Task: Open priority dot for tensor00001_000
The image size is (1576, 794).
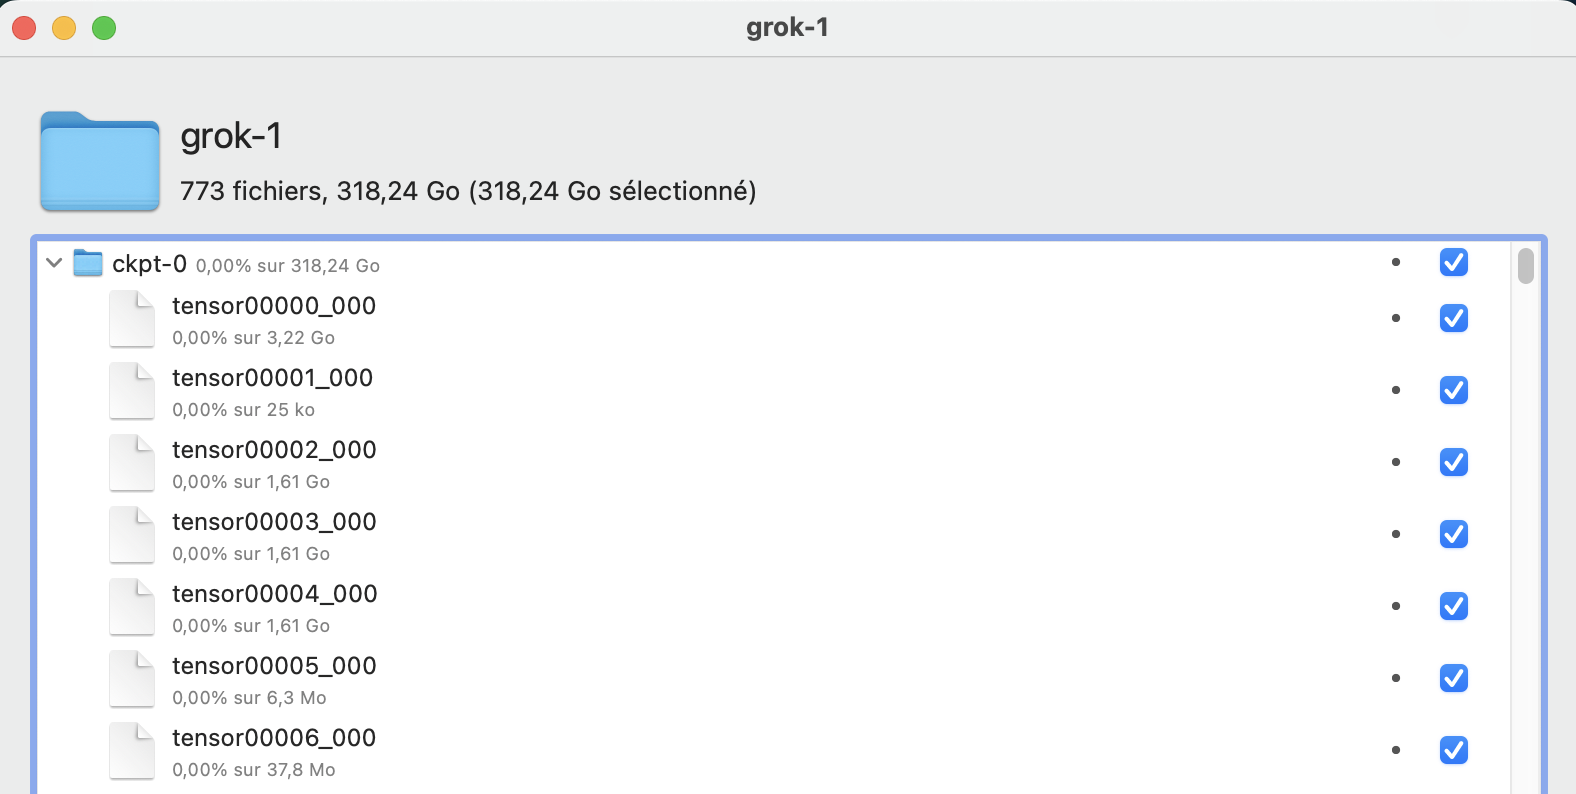Action: point(1396,390)
